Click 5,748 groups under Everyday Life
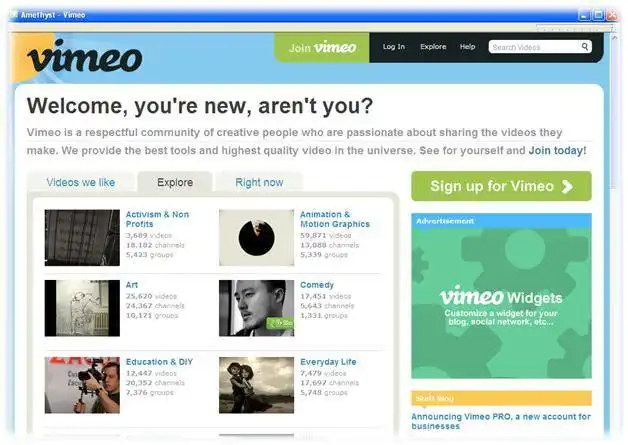Screen dimensions: 628x445 point(324,393)
